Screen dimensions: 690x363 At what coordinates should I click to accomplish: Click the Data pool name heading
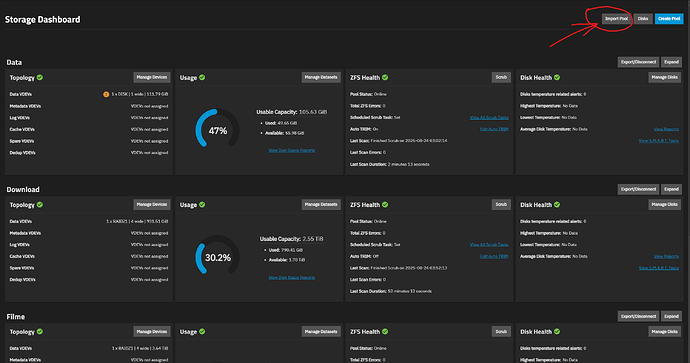pyautogui.click(x=14, y=62)
